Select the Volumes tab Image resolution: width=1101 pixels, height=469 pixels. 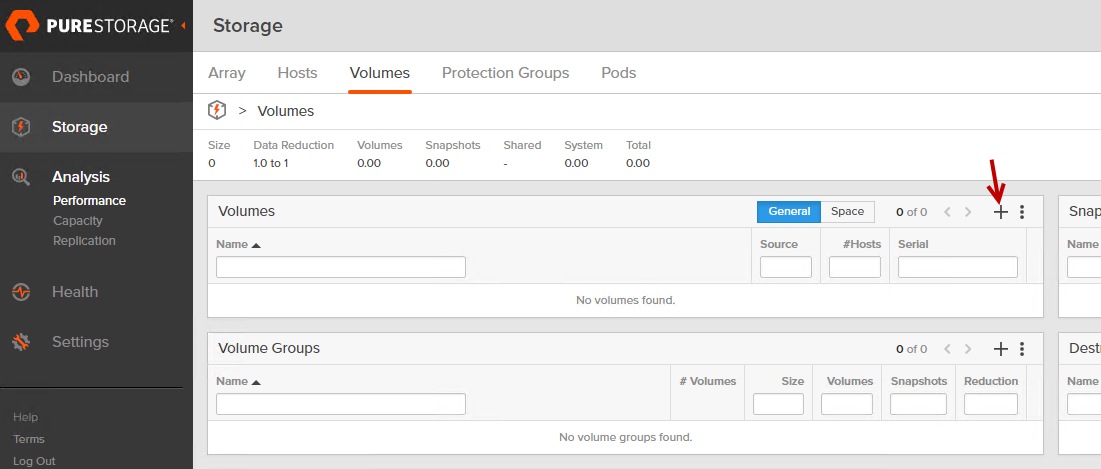pos(380,73)
